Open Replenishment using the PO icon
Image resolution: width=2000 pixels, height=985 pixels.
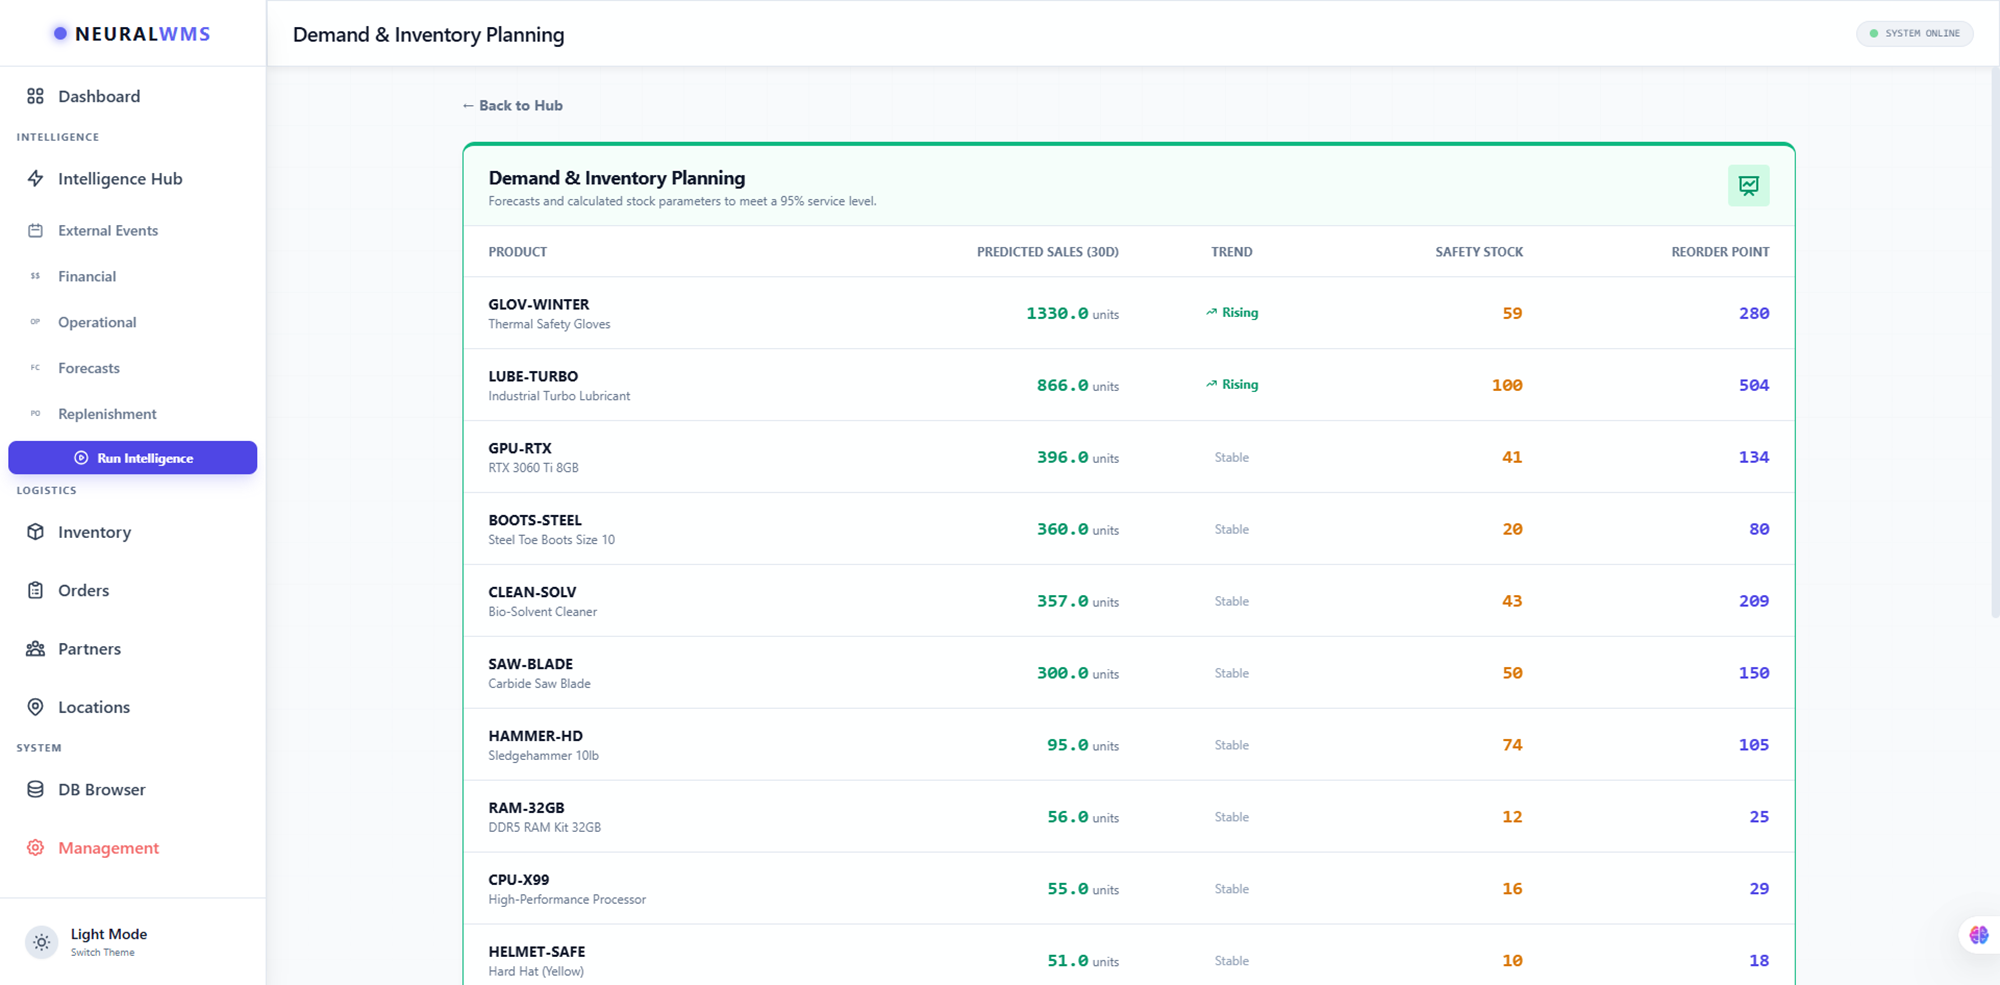[36, 413]
